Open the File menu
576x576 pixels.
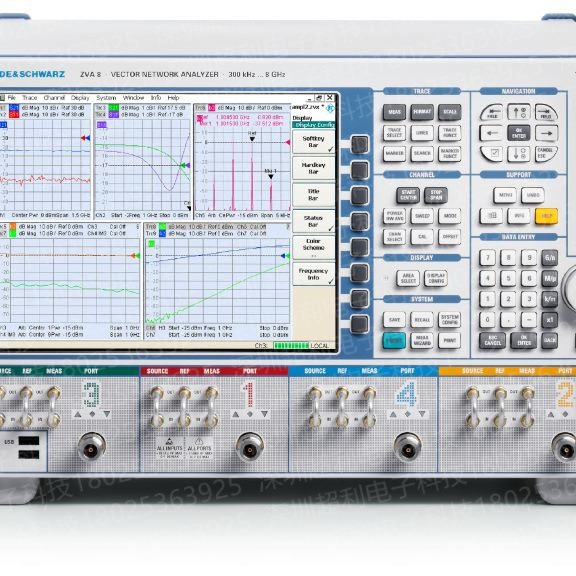tap(12, 98)
